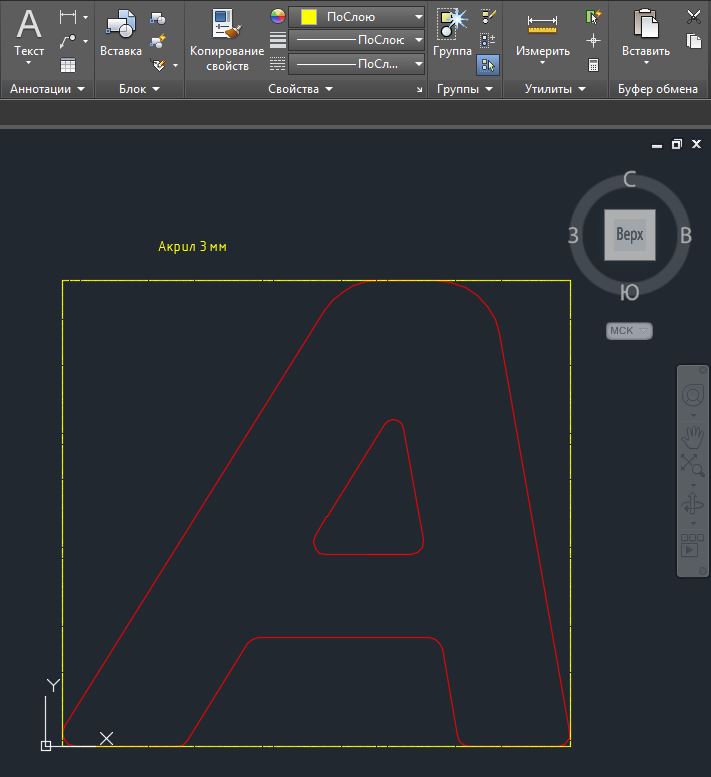Click the linetype icon
The height and width of the screenshot is (777, 711).
coord(278,64)
